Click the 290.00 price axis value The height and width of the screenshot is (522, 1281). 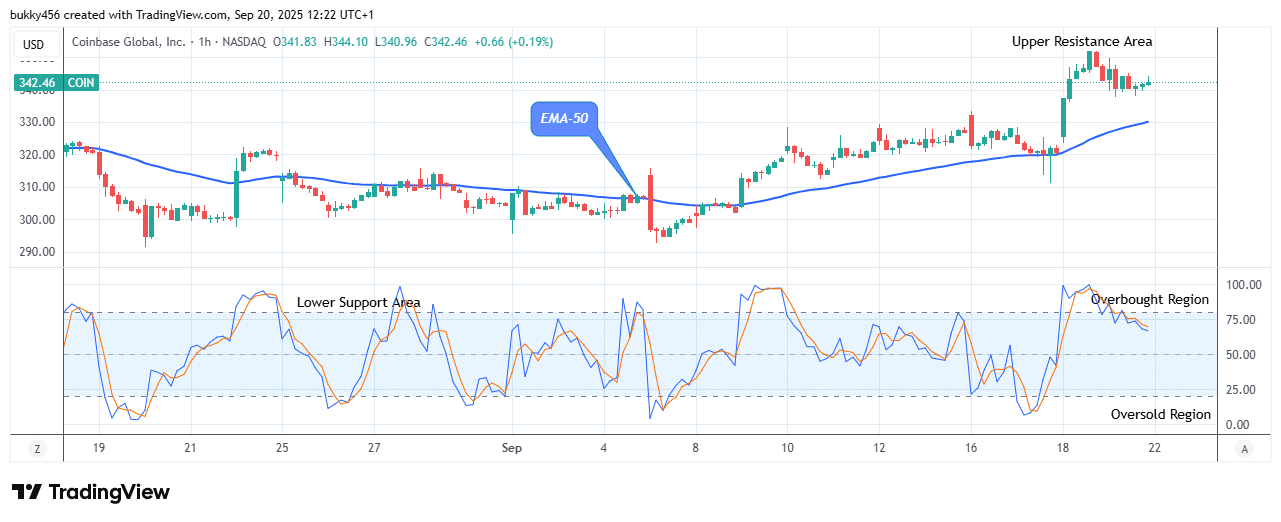[x=39, y=252]
